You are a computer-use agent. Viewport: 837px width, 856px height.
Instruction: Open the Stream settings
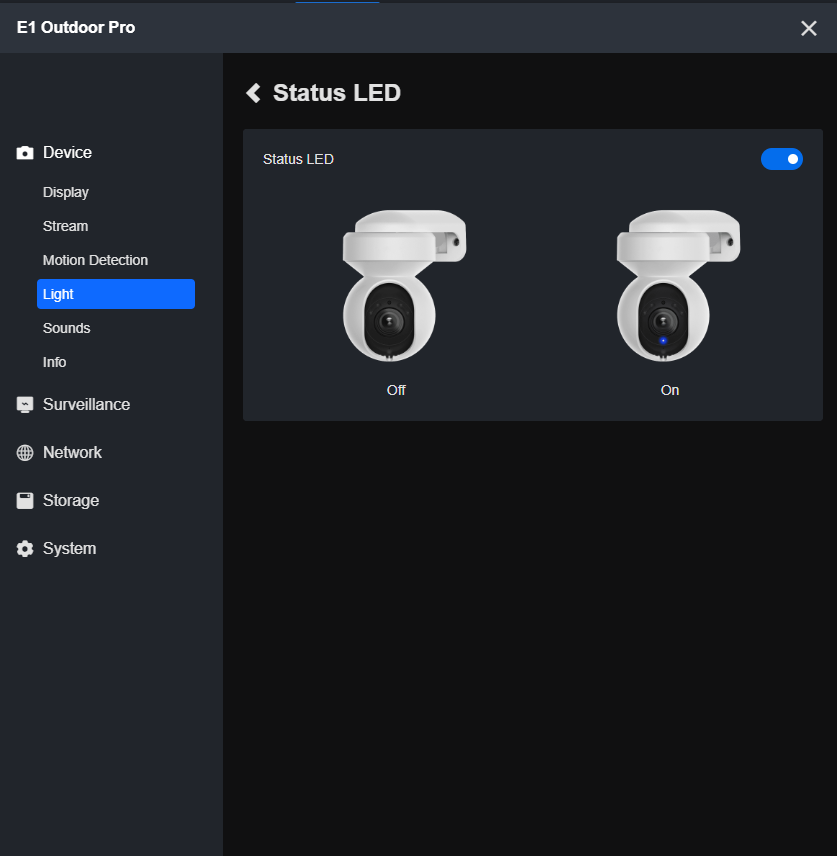pos(65,226)
